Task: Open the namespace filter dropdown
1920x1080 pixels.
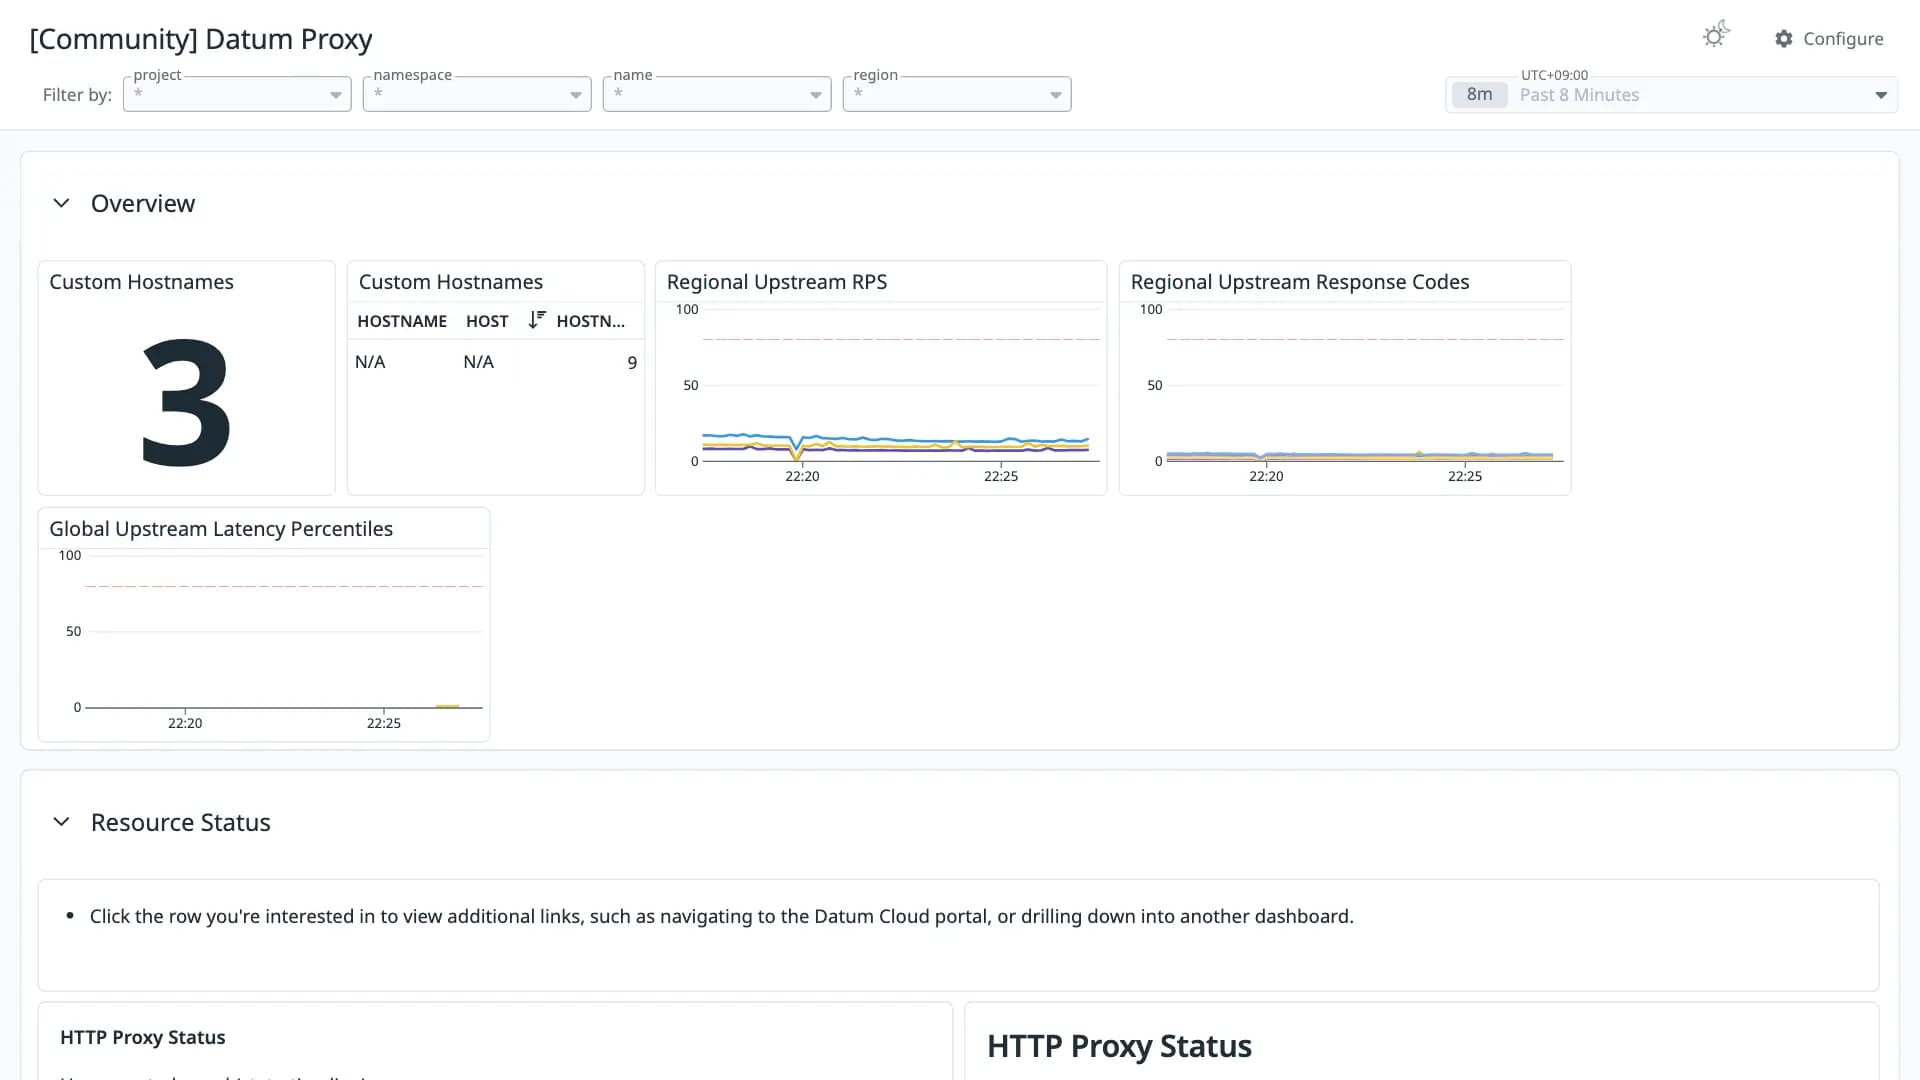Action: (x=477, y=94)
